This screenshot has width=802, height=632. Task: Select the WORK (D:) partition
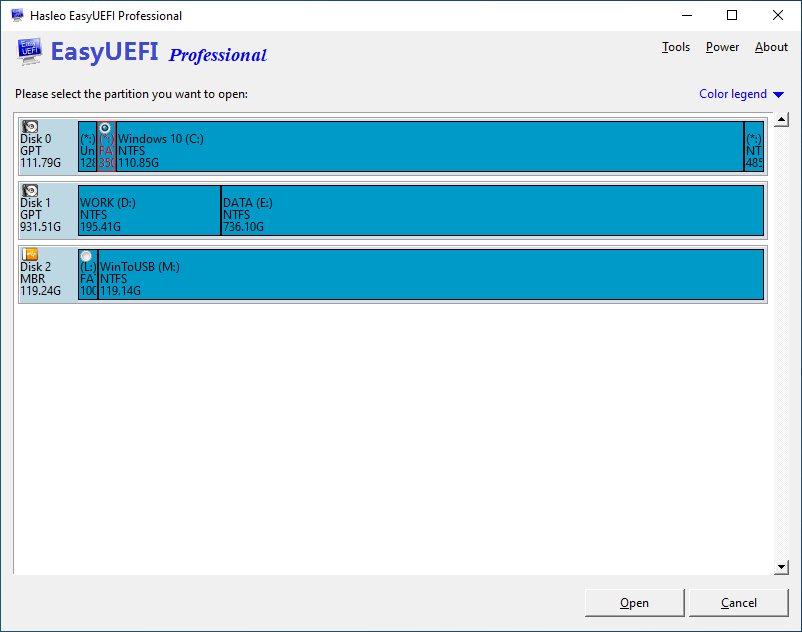[149, 210]
